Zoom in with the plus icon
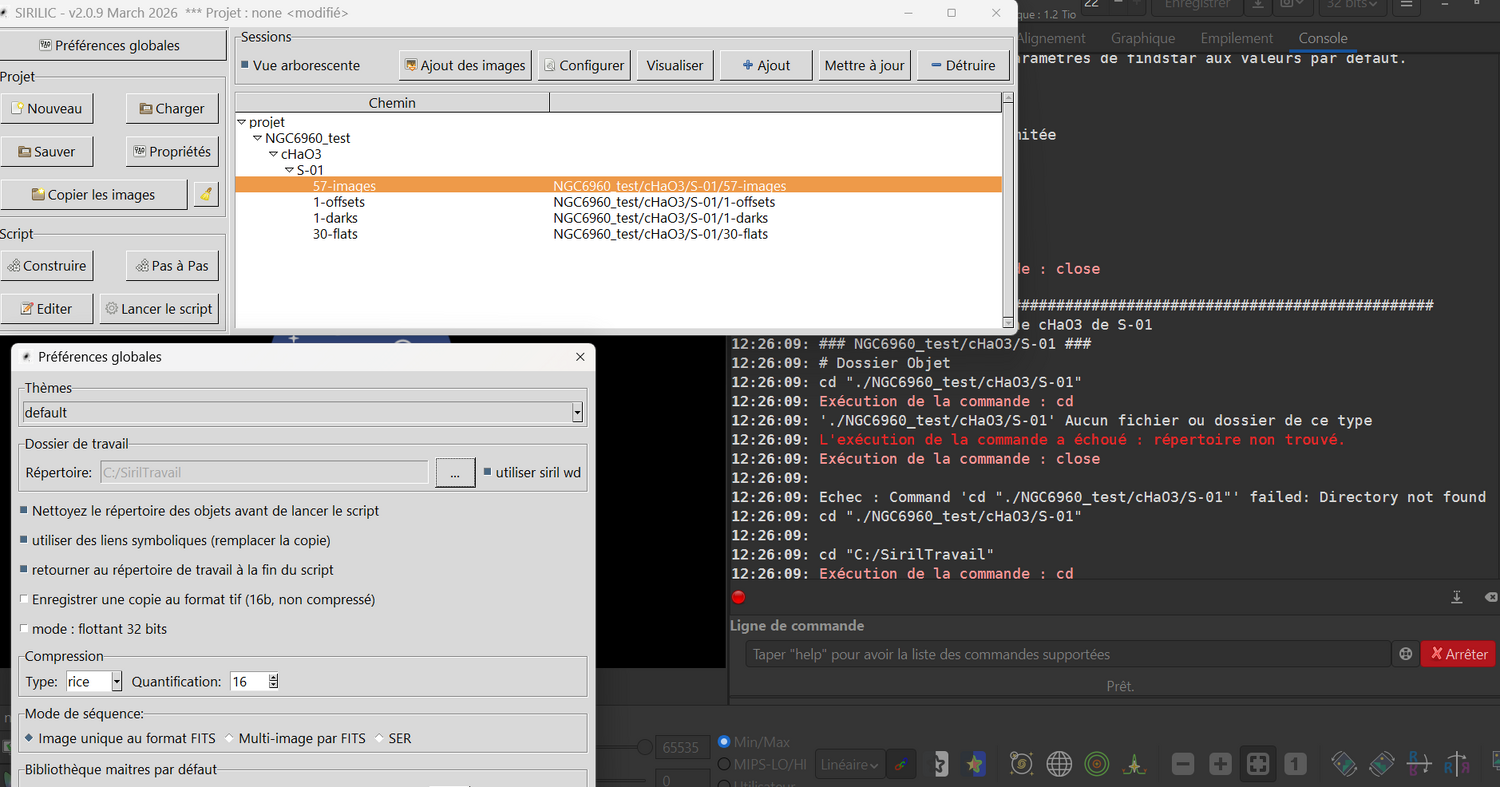 [1220, 764]
